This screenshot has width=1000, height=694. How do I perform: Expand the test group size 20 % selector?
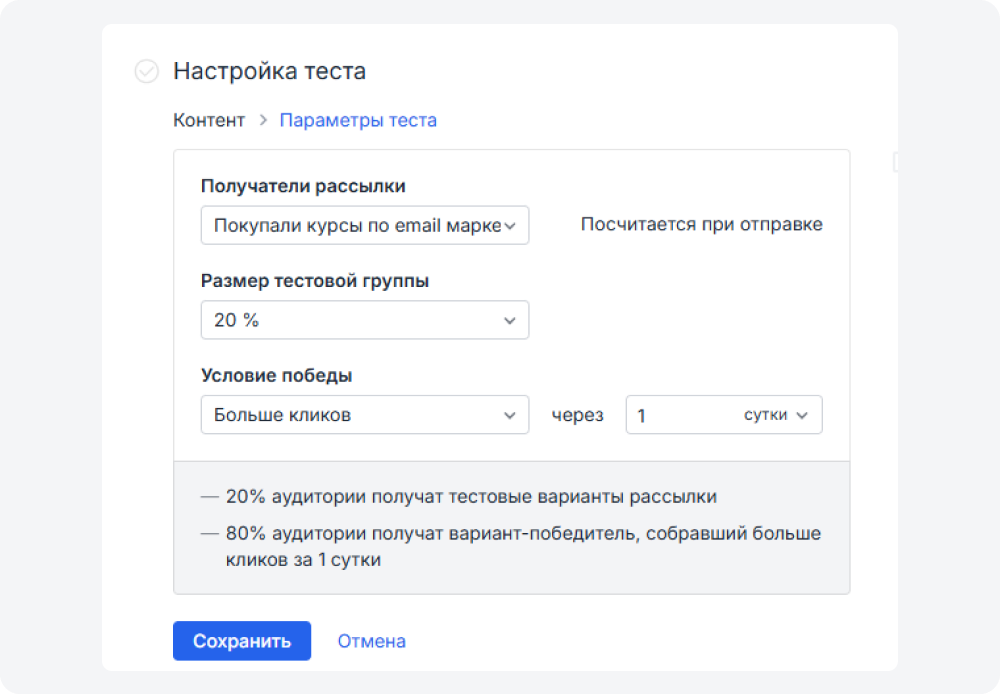click(x=364, y=321)
